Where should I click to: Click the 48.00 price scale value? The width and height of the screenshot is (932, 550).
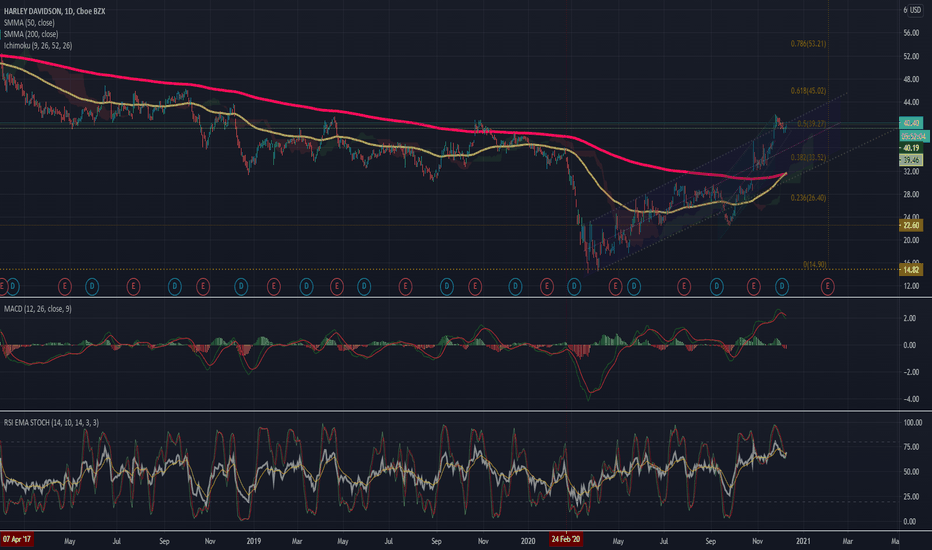pyautogui.click(x=911, y=79)
